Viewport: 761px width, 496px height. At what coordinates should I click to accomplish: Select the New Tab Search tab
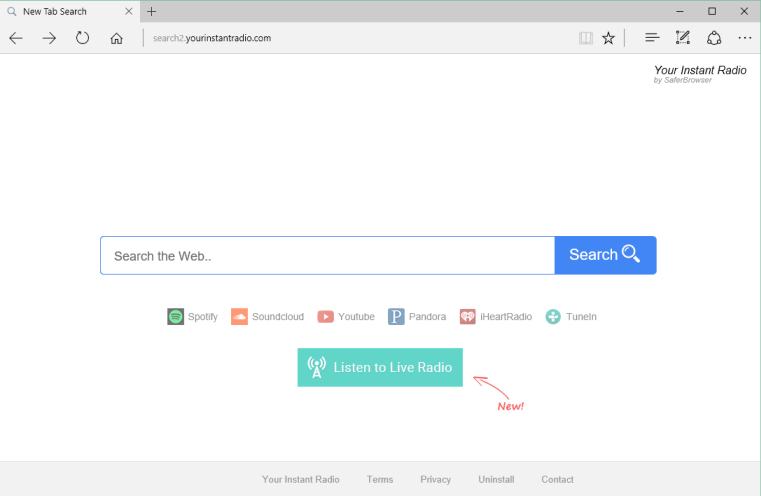coord(70,11)
